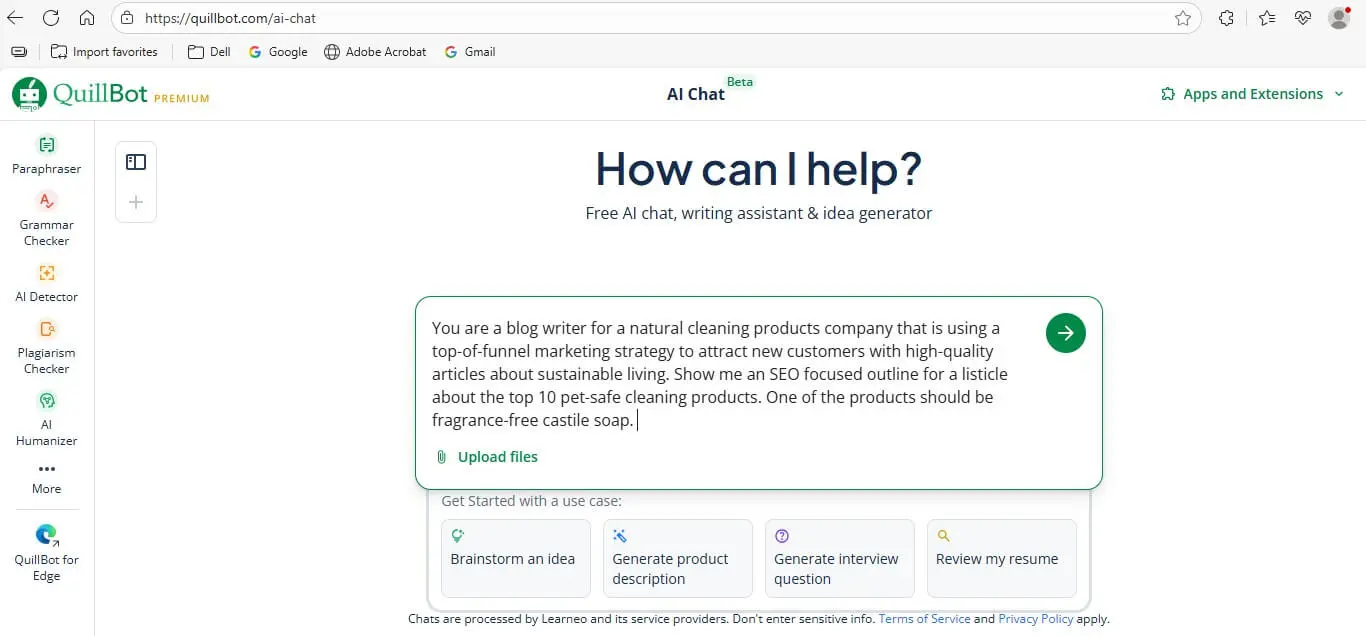This screenshot has height=636, width=1366.
Task: Open the Gmail bookmark in favorites bar
Action: click(x=470, y=52)
